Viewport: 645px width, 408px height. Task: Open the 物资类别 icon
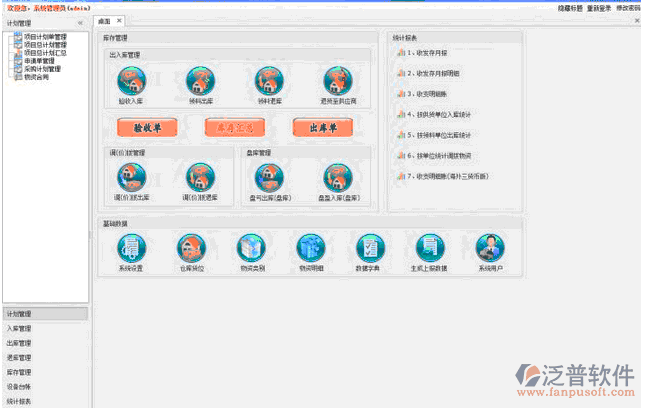(x=251, y=248)
